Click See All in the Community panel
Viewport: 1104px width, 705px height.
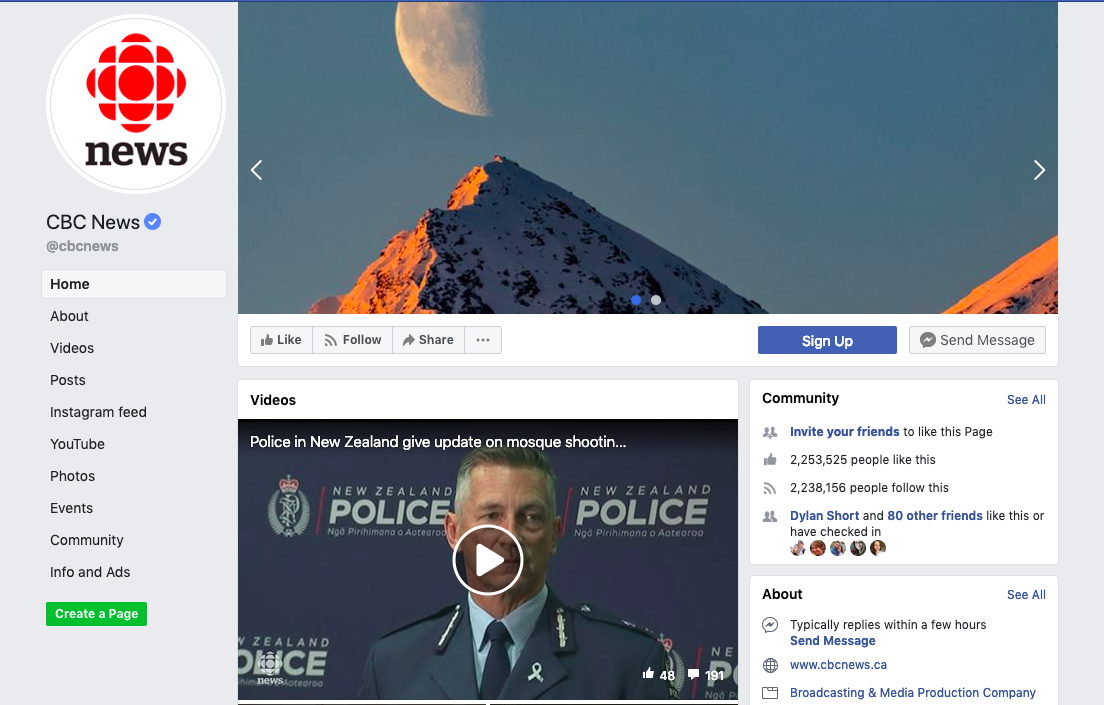pyautogui.click(x=1026, y=400)
